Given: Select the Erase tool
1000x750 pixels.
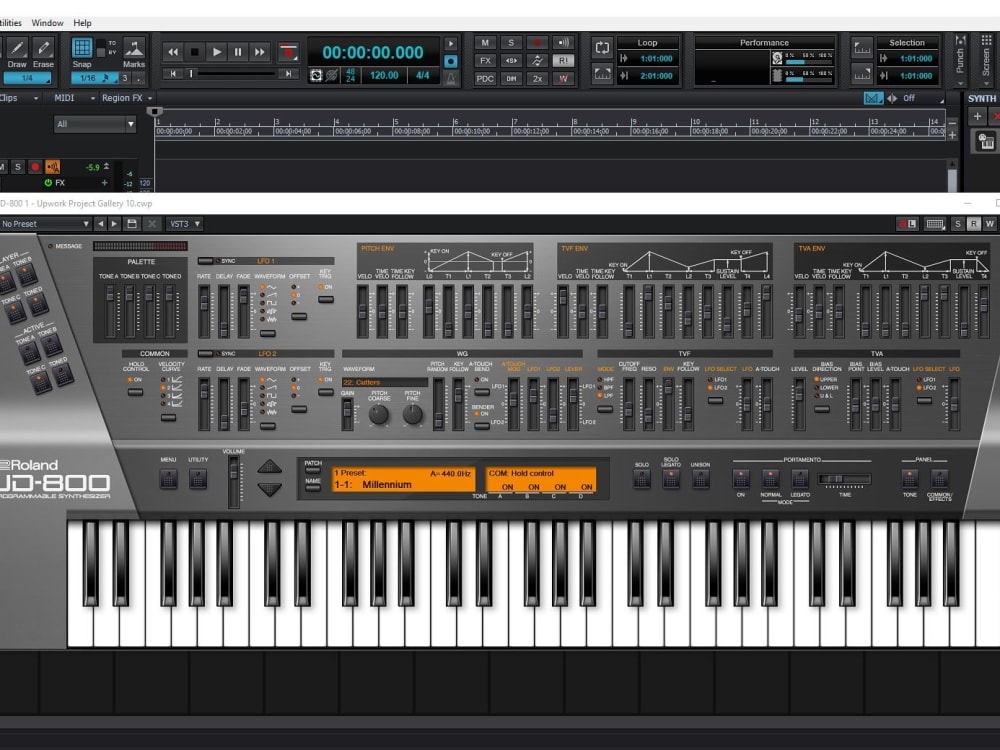Looking at the screenshot, I should 43,48.
